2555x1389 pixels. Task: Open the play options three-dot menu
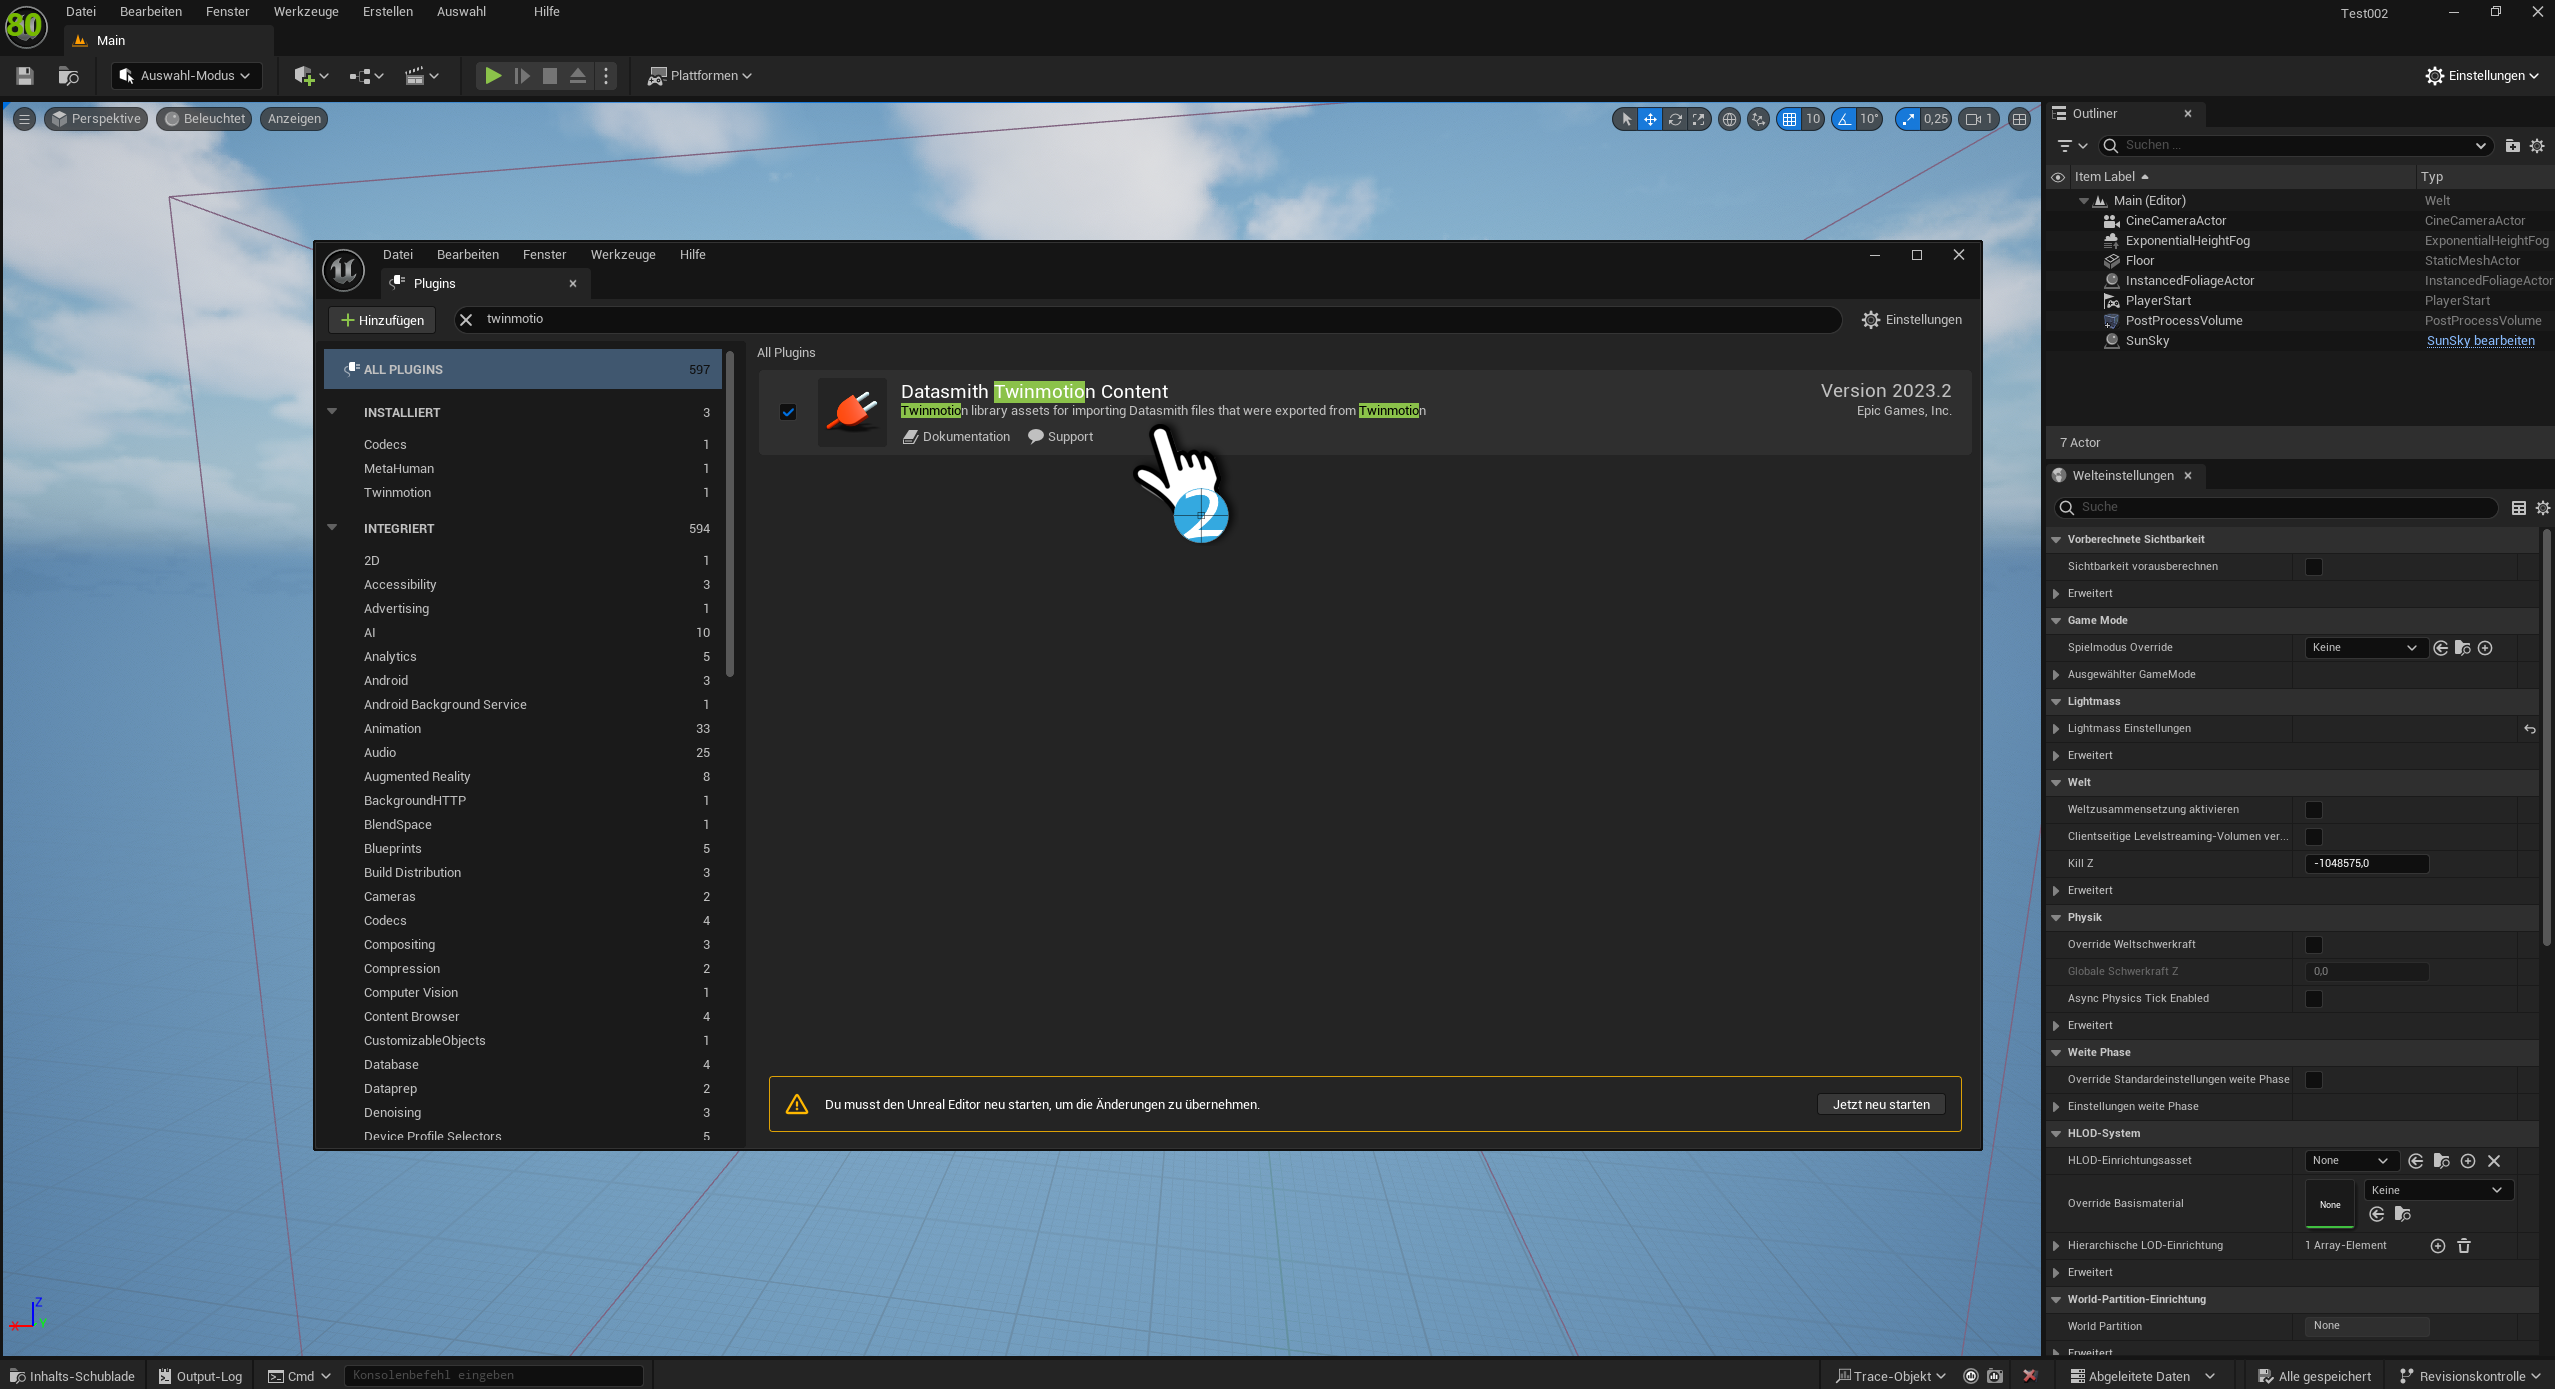[606, 76]
